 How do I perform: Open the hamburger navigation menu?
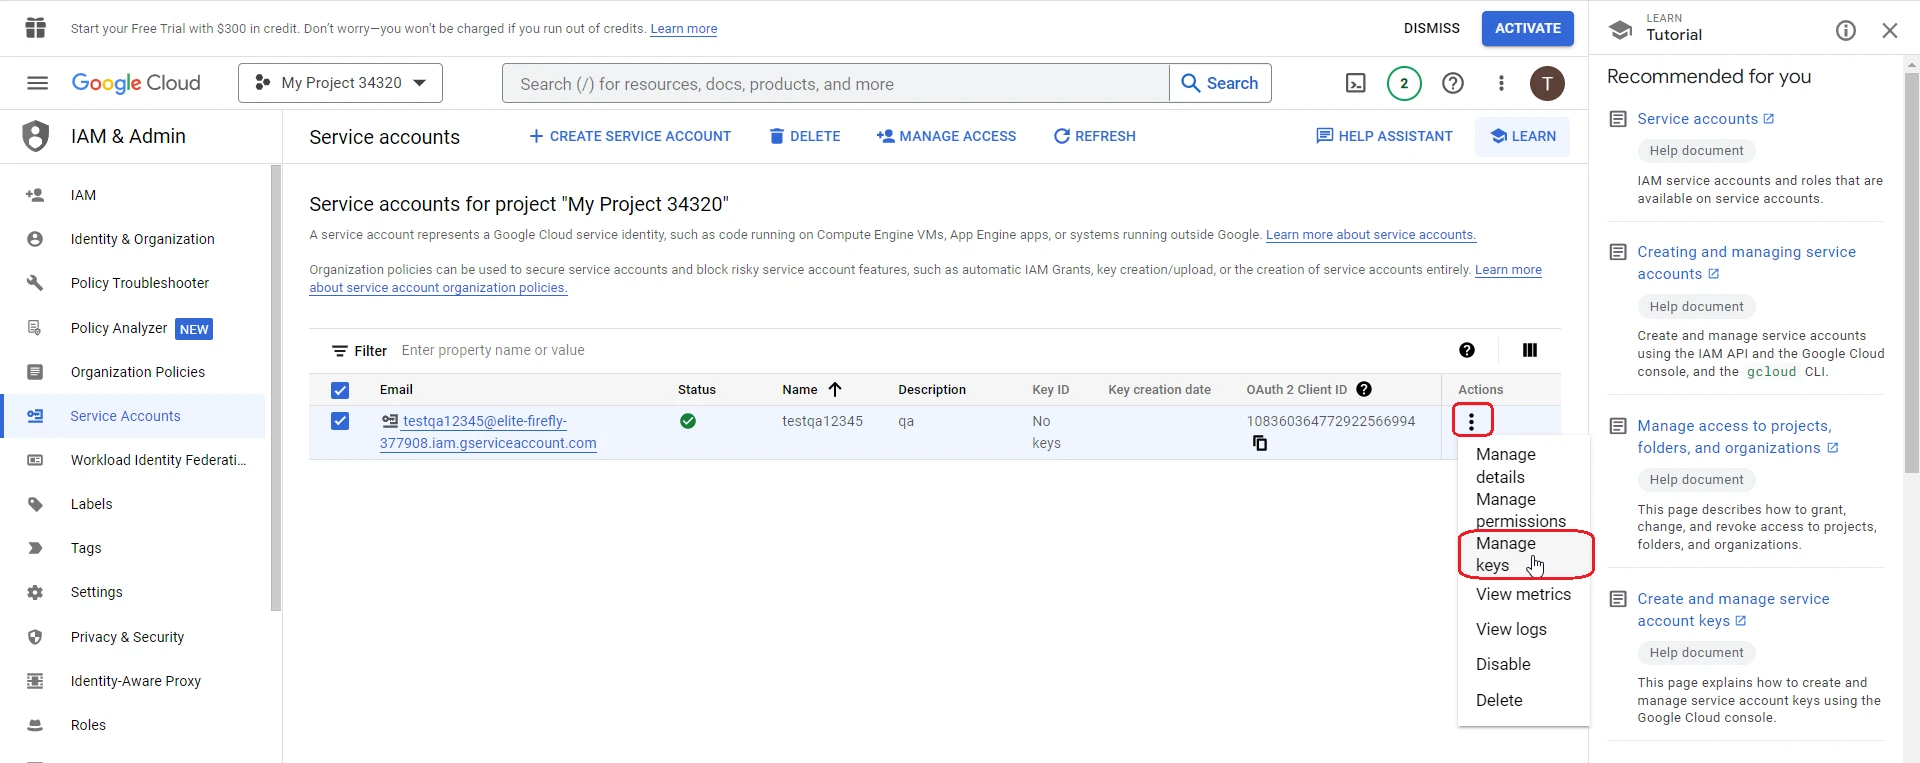[x=37, y=83]
